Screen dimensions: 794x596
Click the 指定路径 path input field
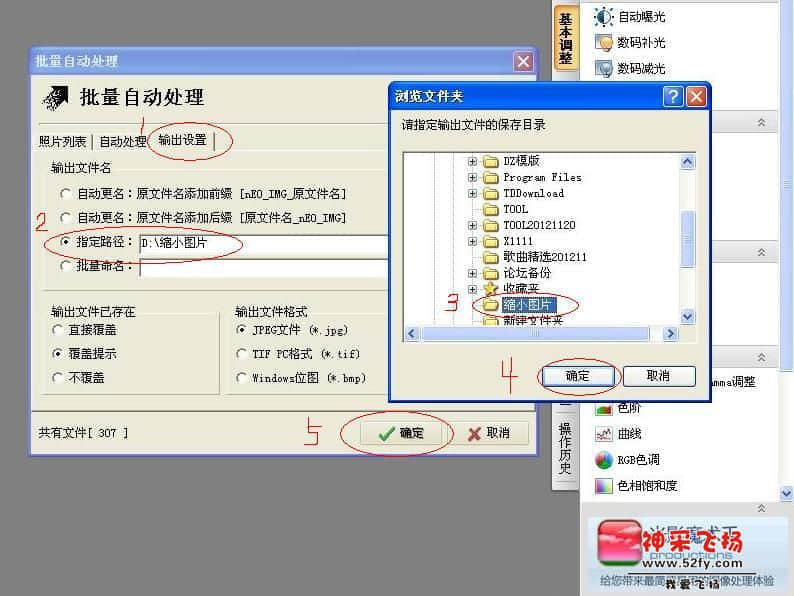tap(264, 244)
